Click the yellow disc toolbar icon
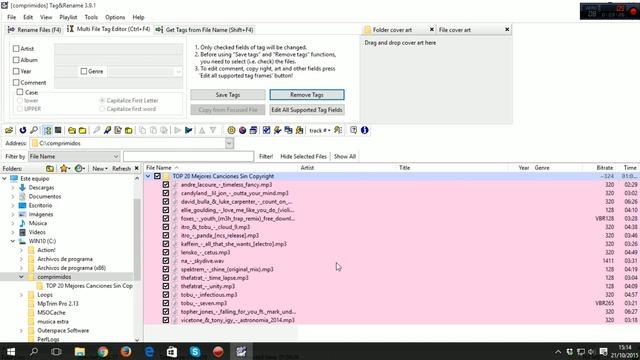 click(x=231, y=130)
